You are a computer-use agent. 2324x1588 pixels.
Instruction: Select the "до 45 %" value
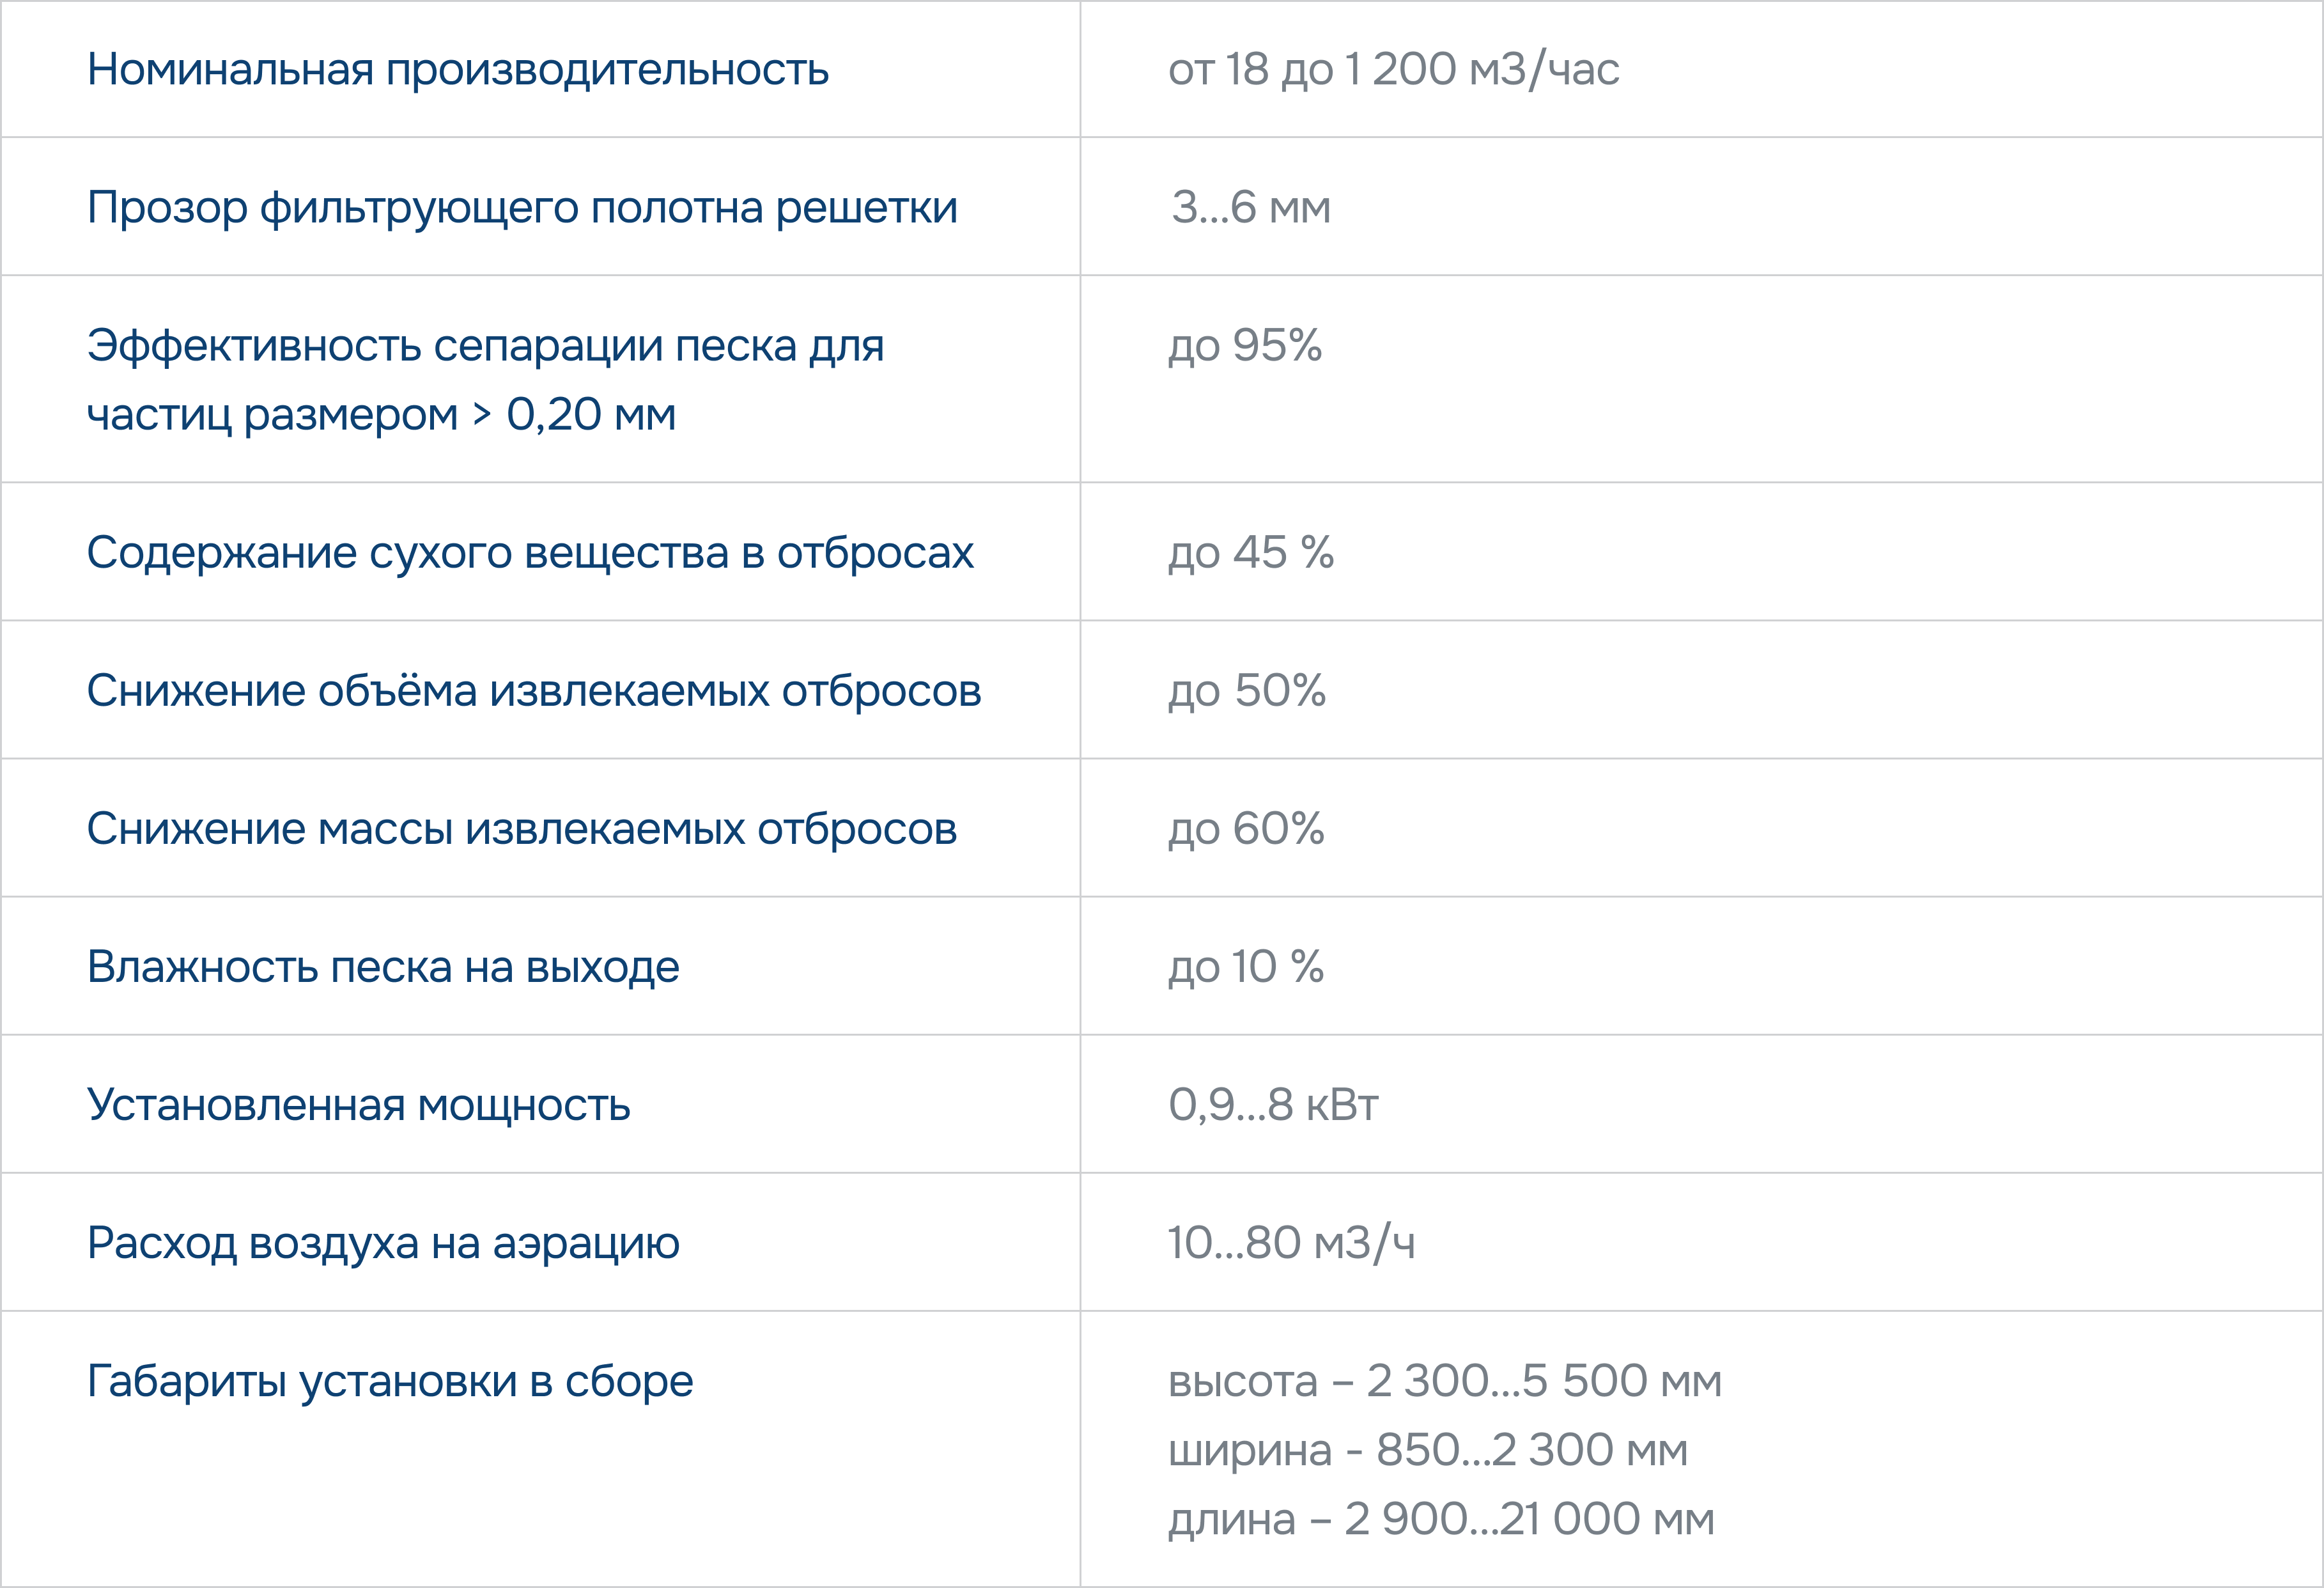tap(1251, 553)
